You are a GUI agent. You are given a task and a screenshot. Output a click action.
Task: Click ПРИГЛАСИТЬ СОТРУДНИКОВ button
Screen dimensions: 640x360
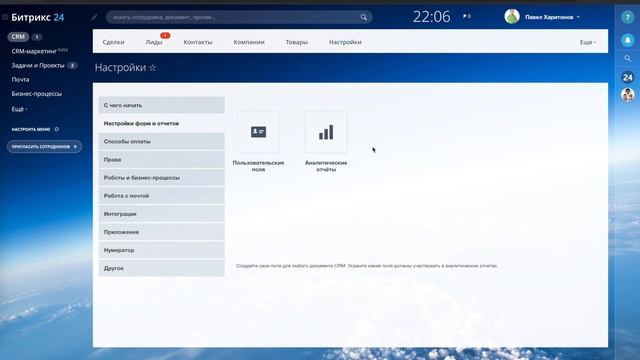[x=44, y=147]
